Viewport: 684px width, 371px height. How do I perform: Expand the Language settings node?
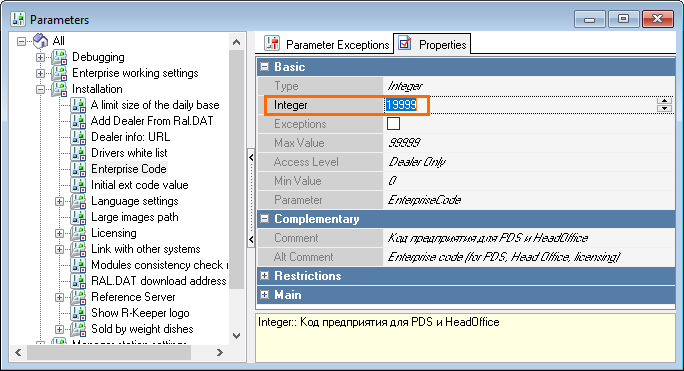pos(59,201)
